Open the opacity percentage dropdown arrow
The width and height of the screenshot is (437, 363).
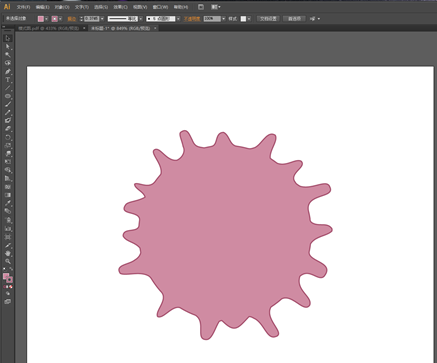tap(223, 19)
